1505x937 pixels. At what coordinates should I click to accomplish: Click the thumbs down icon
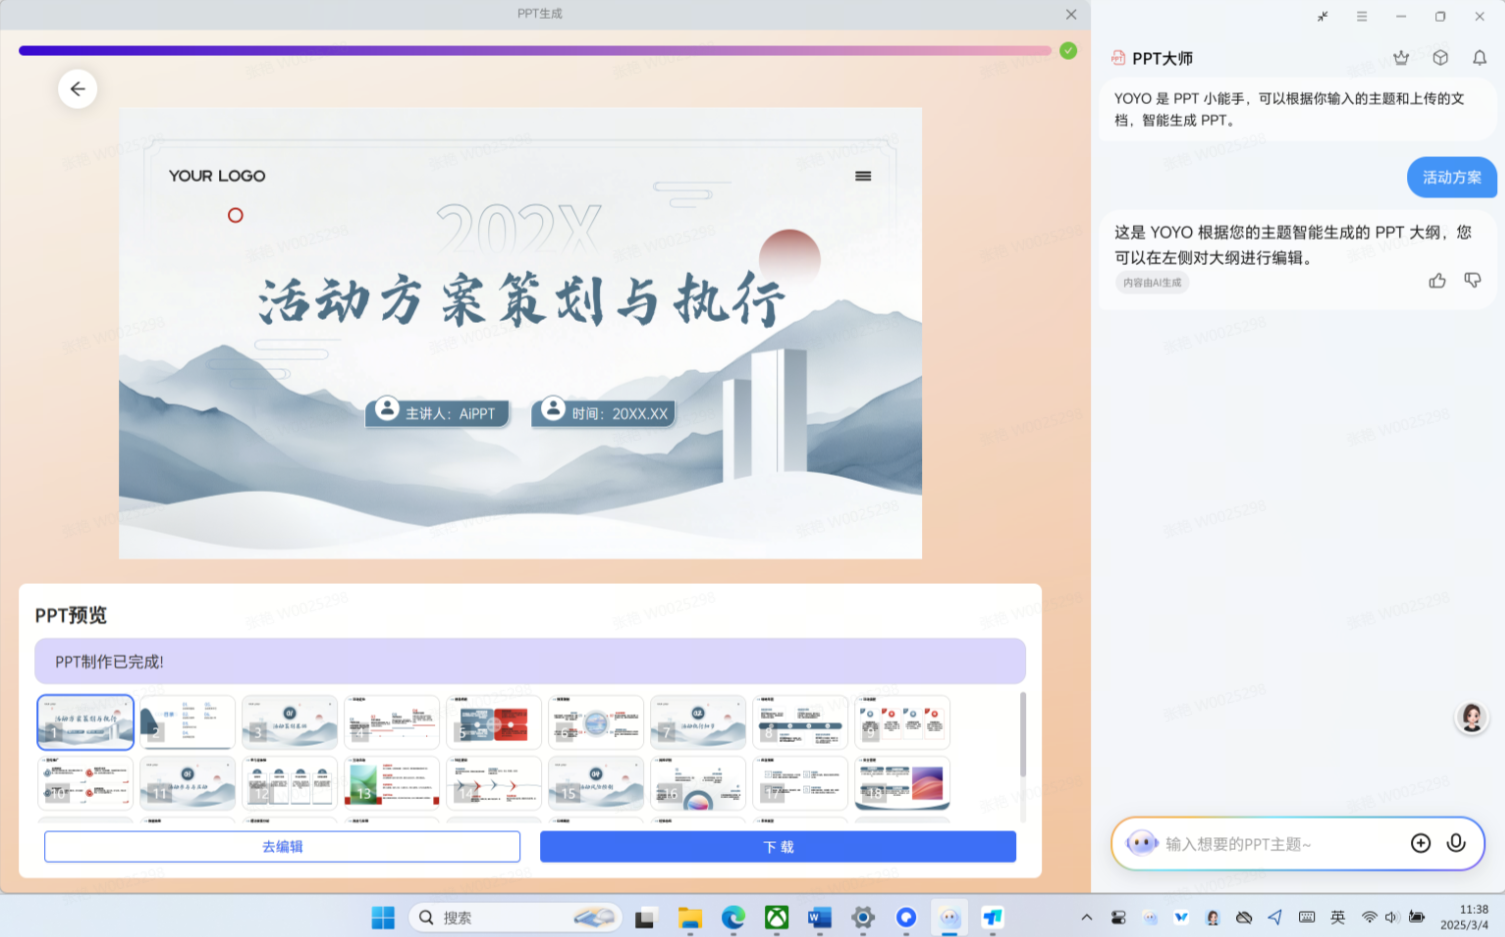click(1472, 281)
